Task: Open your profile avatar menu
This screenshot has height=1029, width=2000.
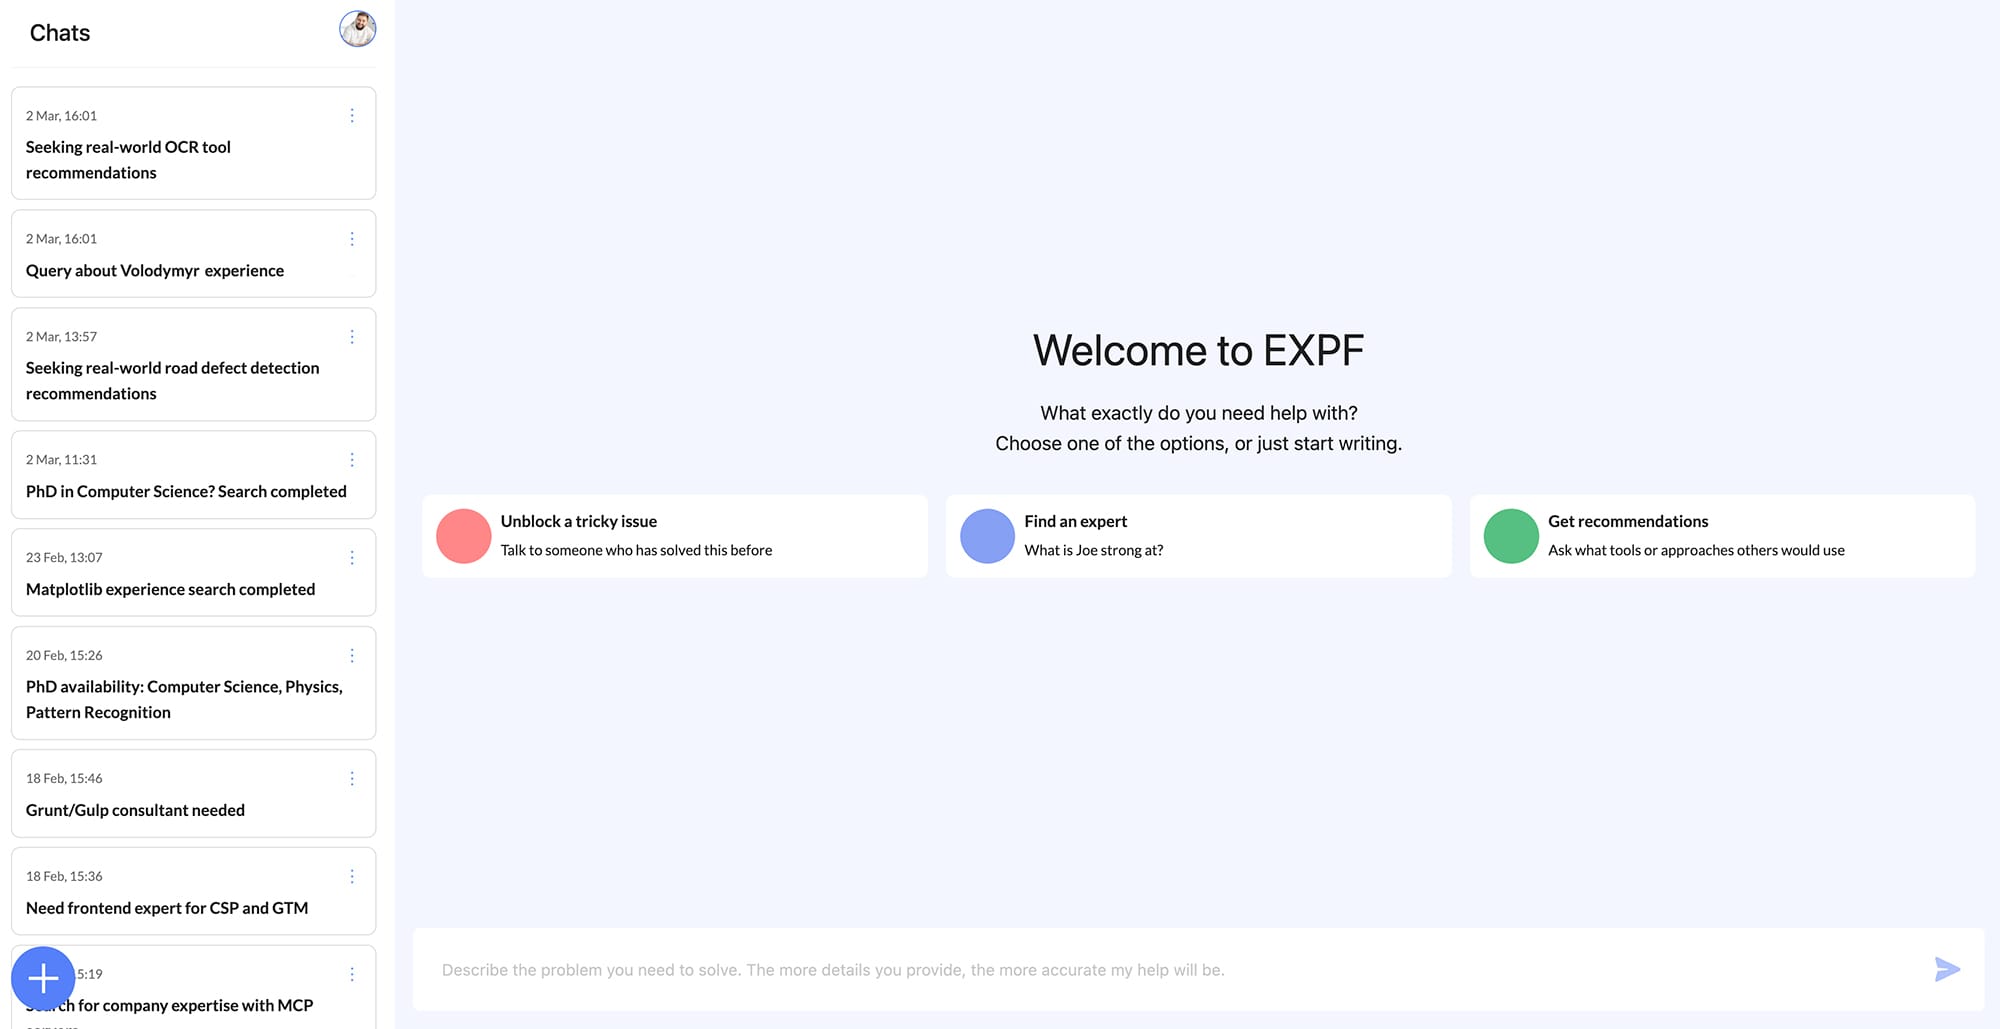Action: tap(357, 29)
